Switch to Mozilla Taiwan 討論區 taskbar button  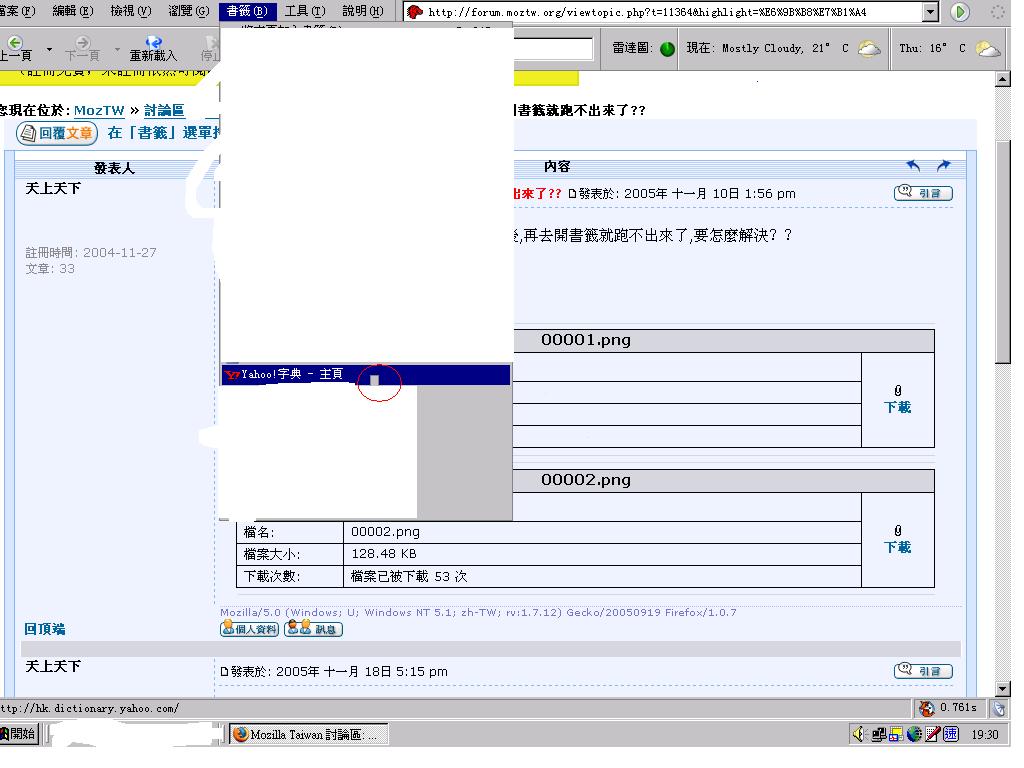coord(308,734)
